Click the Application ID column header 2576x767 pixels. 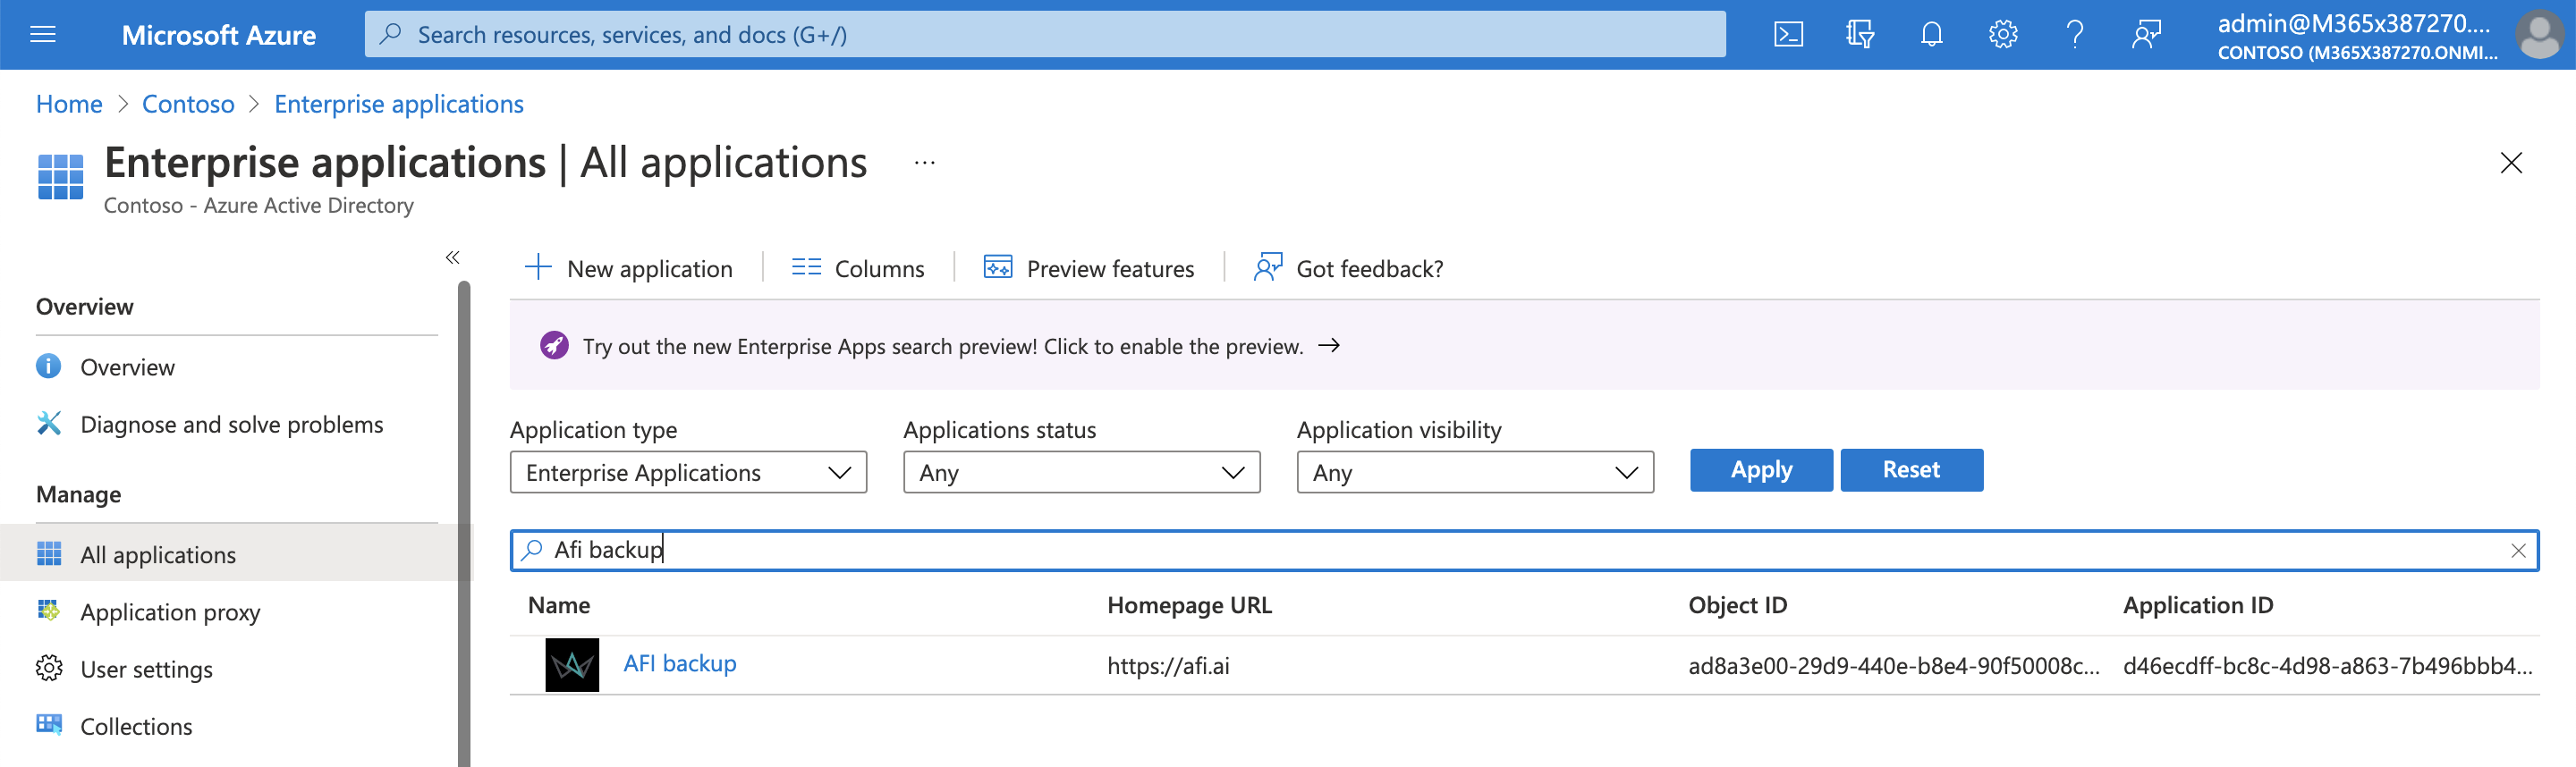click(2198, 605)
